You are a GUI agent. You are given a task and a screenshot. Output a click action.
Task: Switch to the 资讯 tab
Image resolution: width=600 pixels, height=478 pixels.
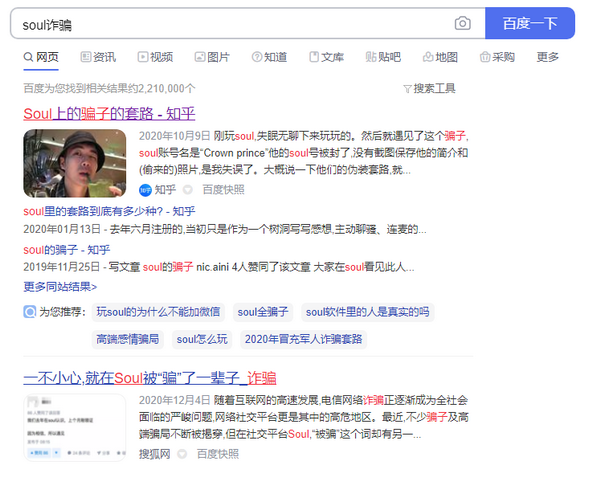(98, 57)
